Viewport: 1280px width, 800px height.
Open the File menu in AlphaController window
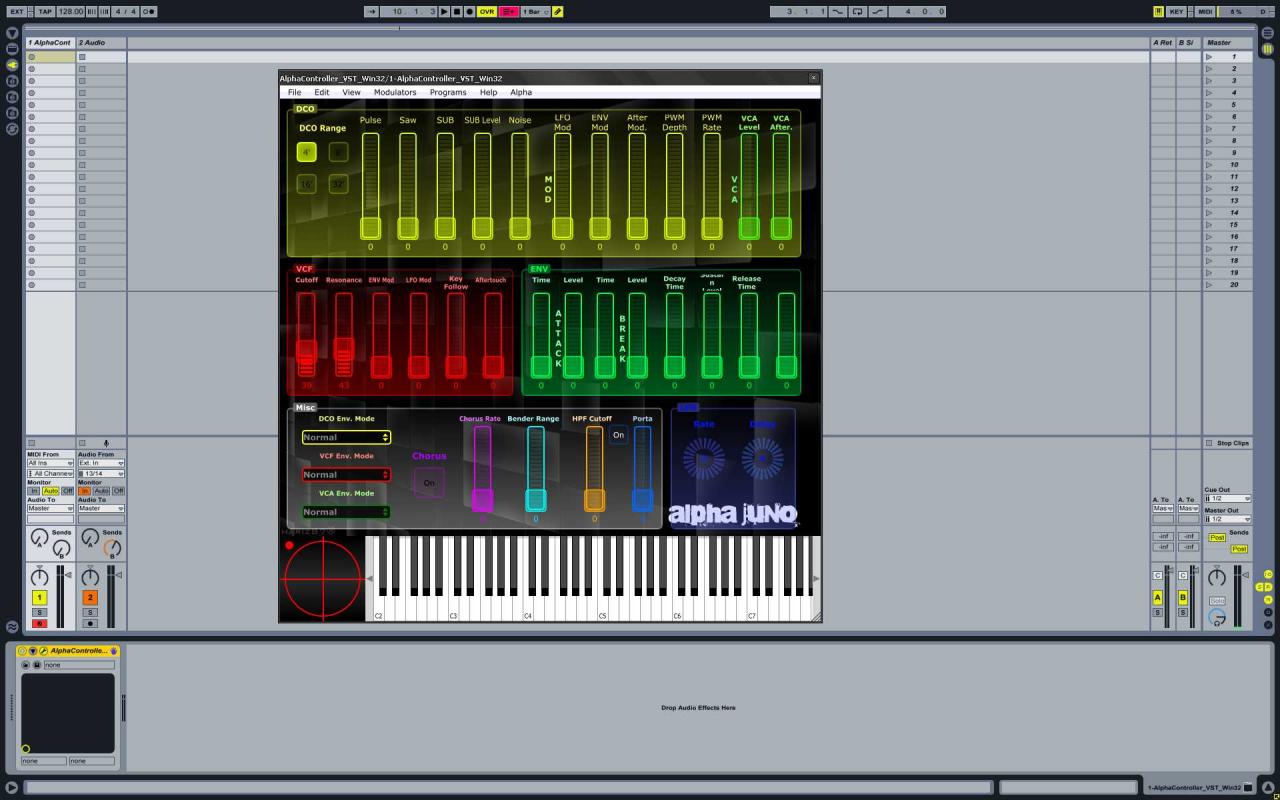pos(294,92)
